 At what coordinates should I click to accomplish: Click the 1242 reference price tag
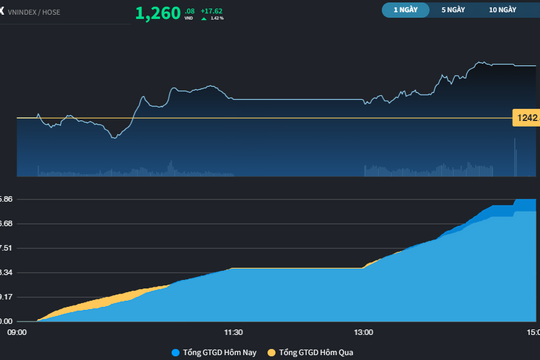(526, 118)
